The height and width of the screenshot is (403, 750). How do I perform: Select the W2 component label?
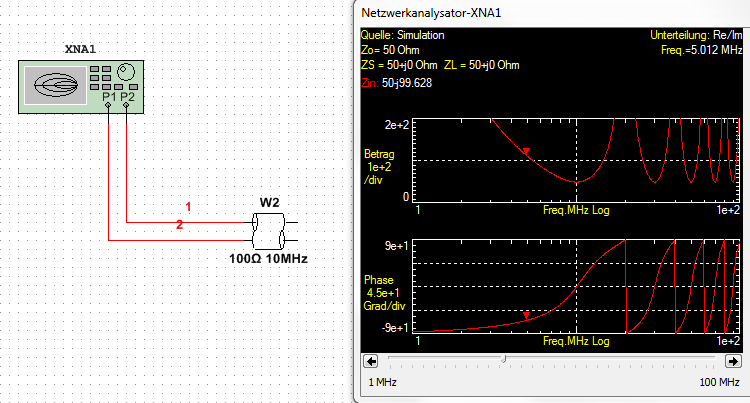pyautogui.click(x=269, y=202)
